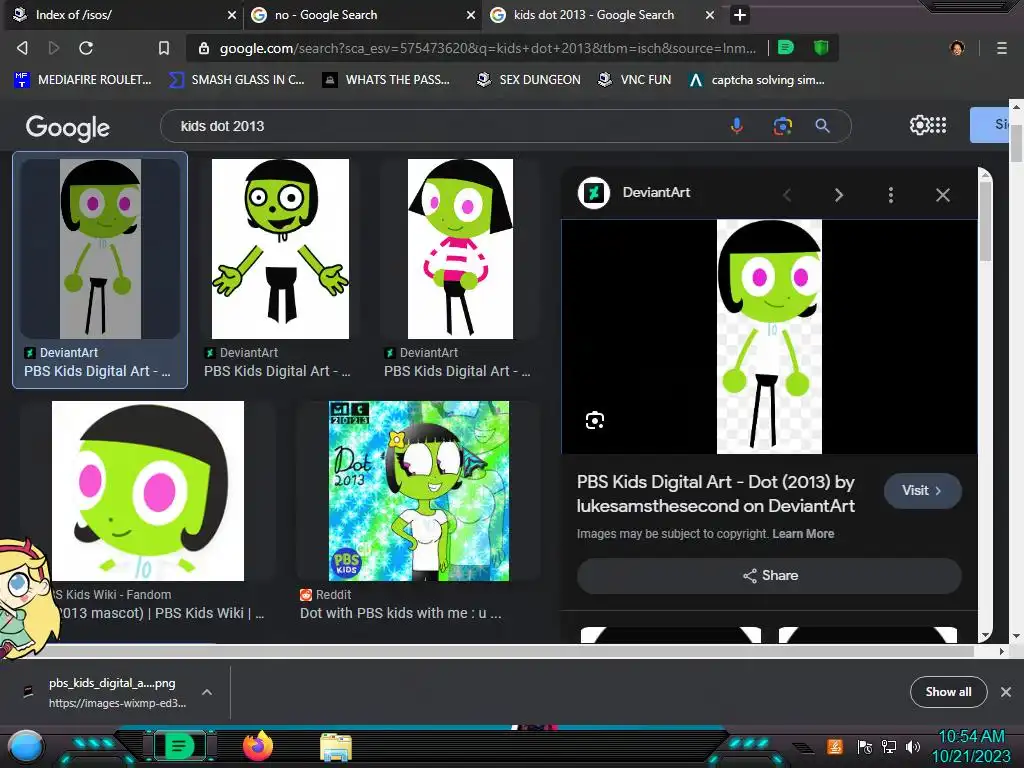
Task: Search inside image with Lens overlay icon
Action: [x=594, y=420]
